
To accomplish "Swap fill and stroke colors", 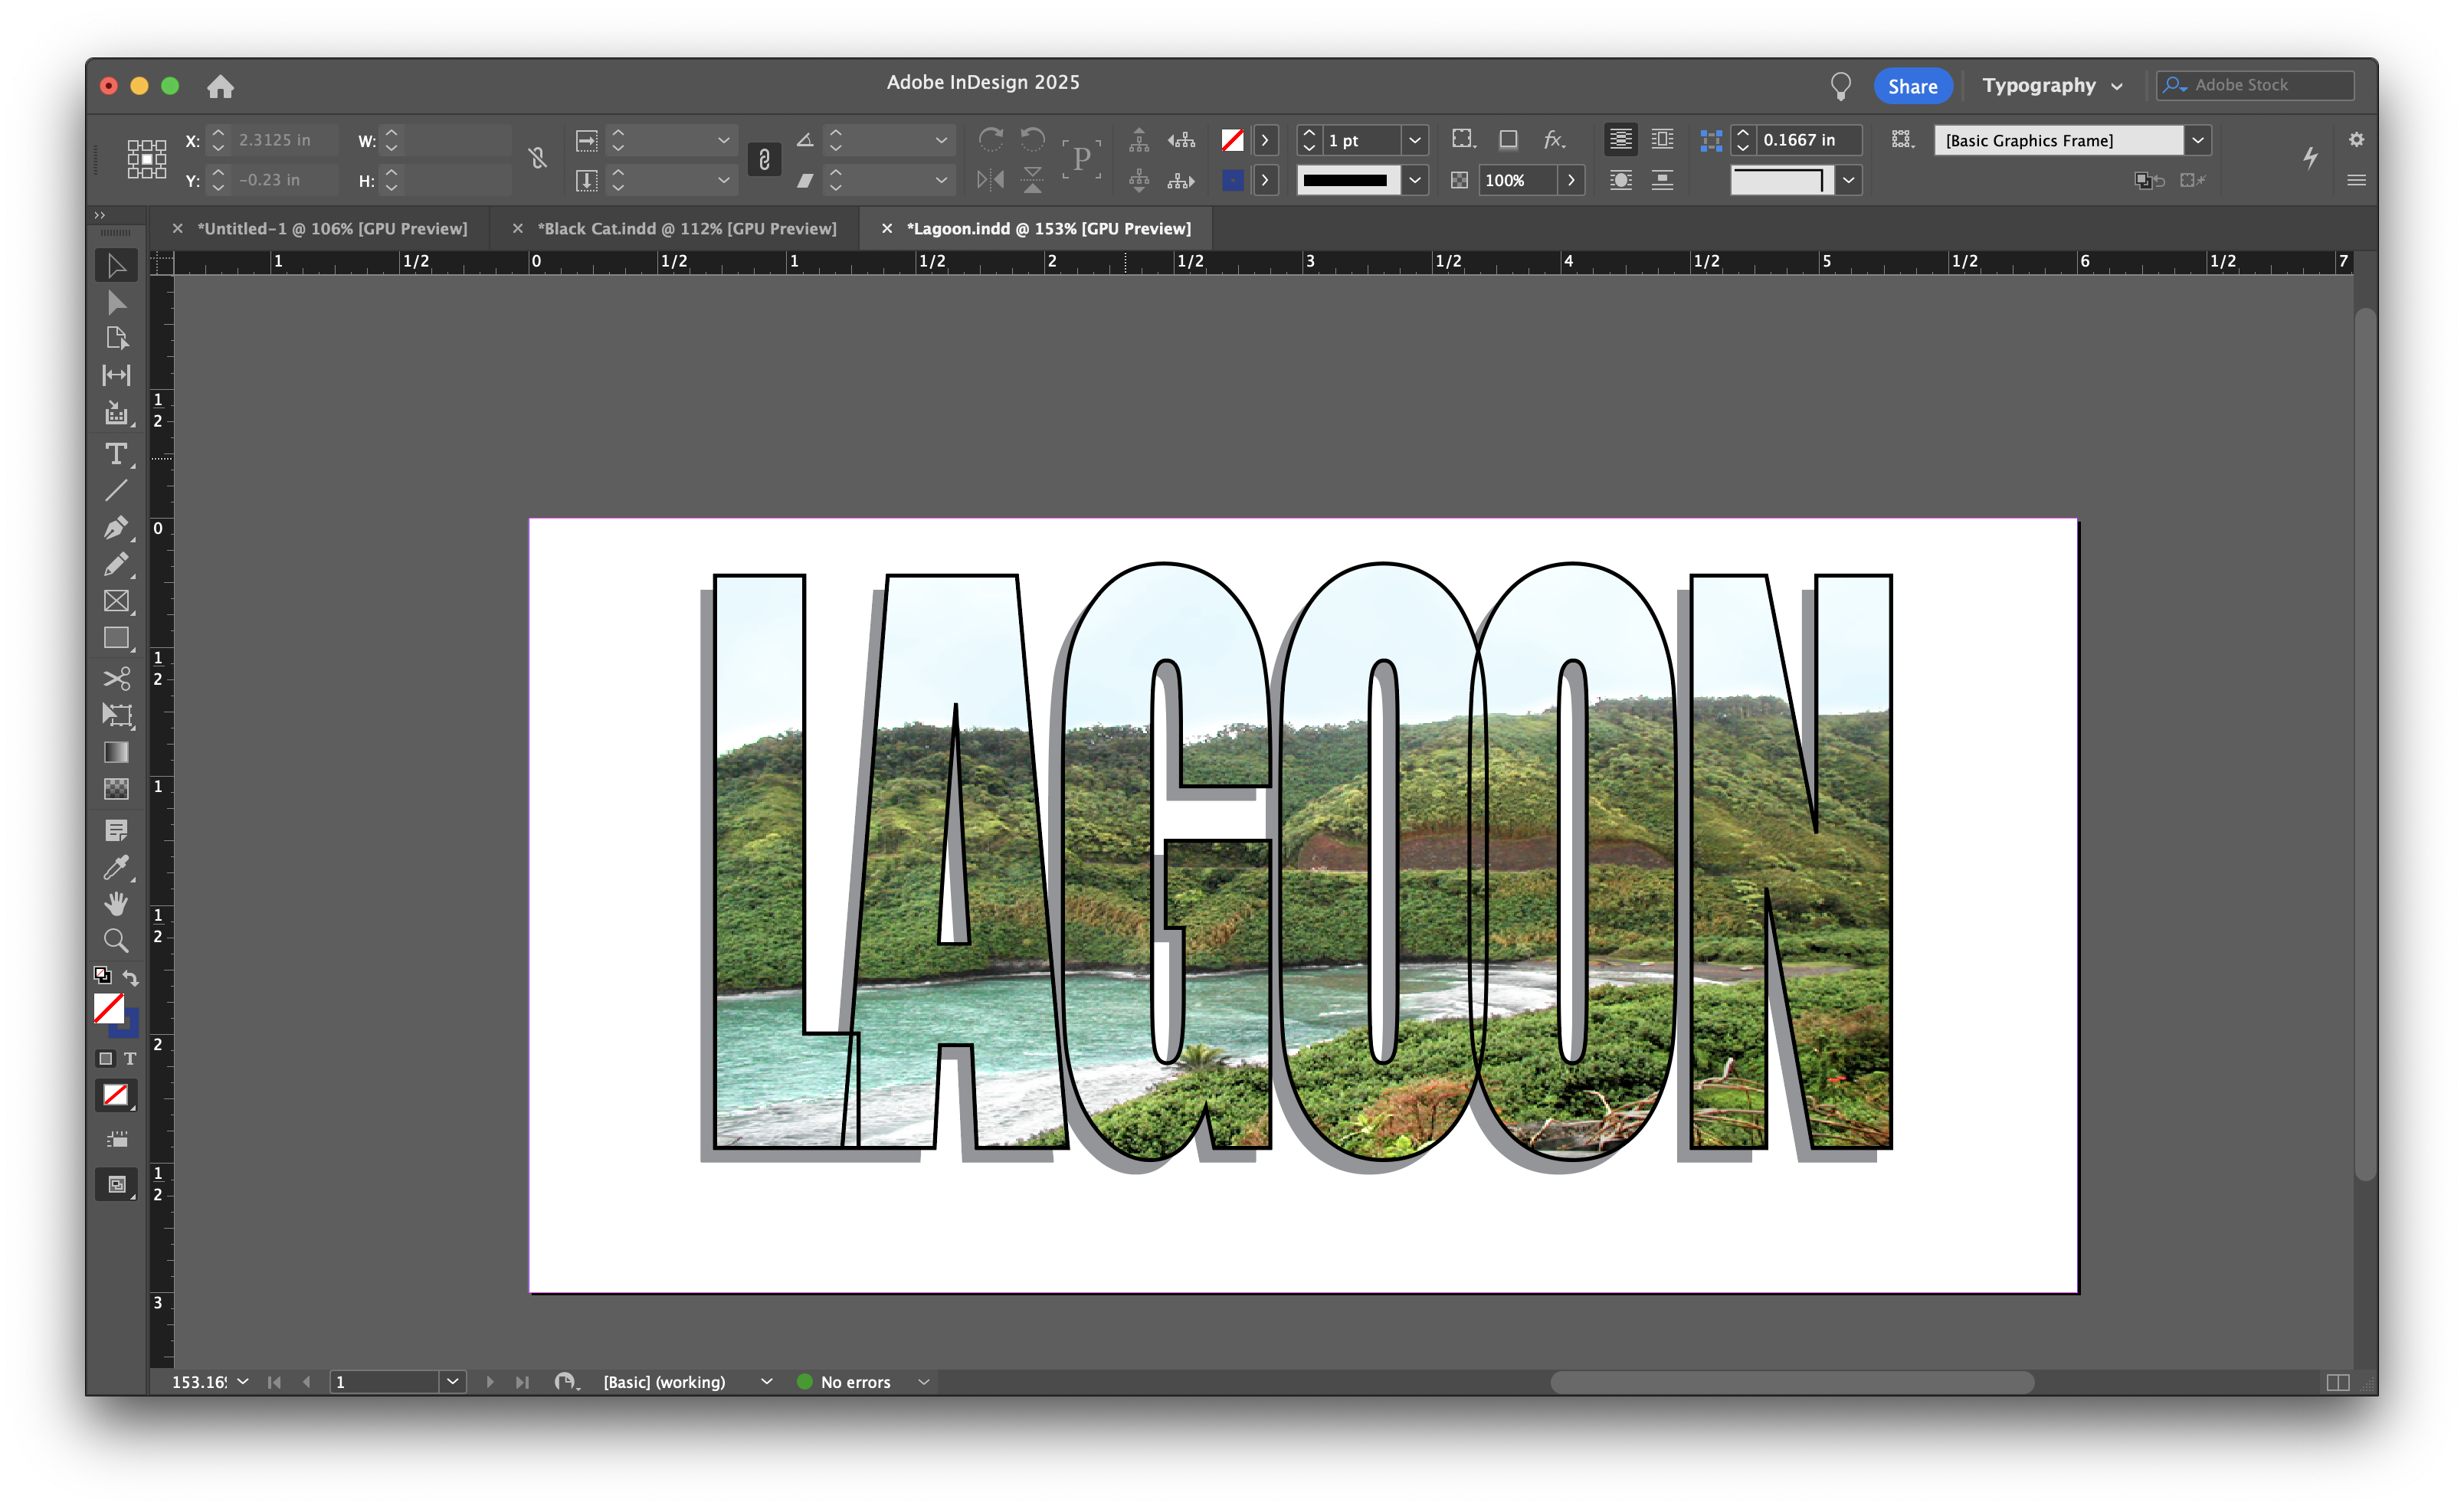I will click(x=131, y=977).
